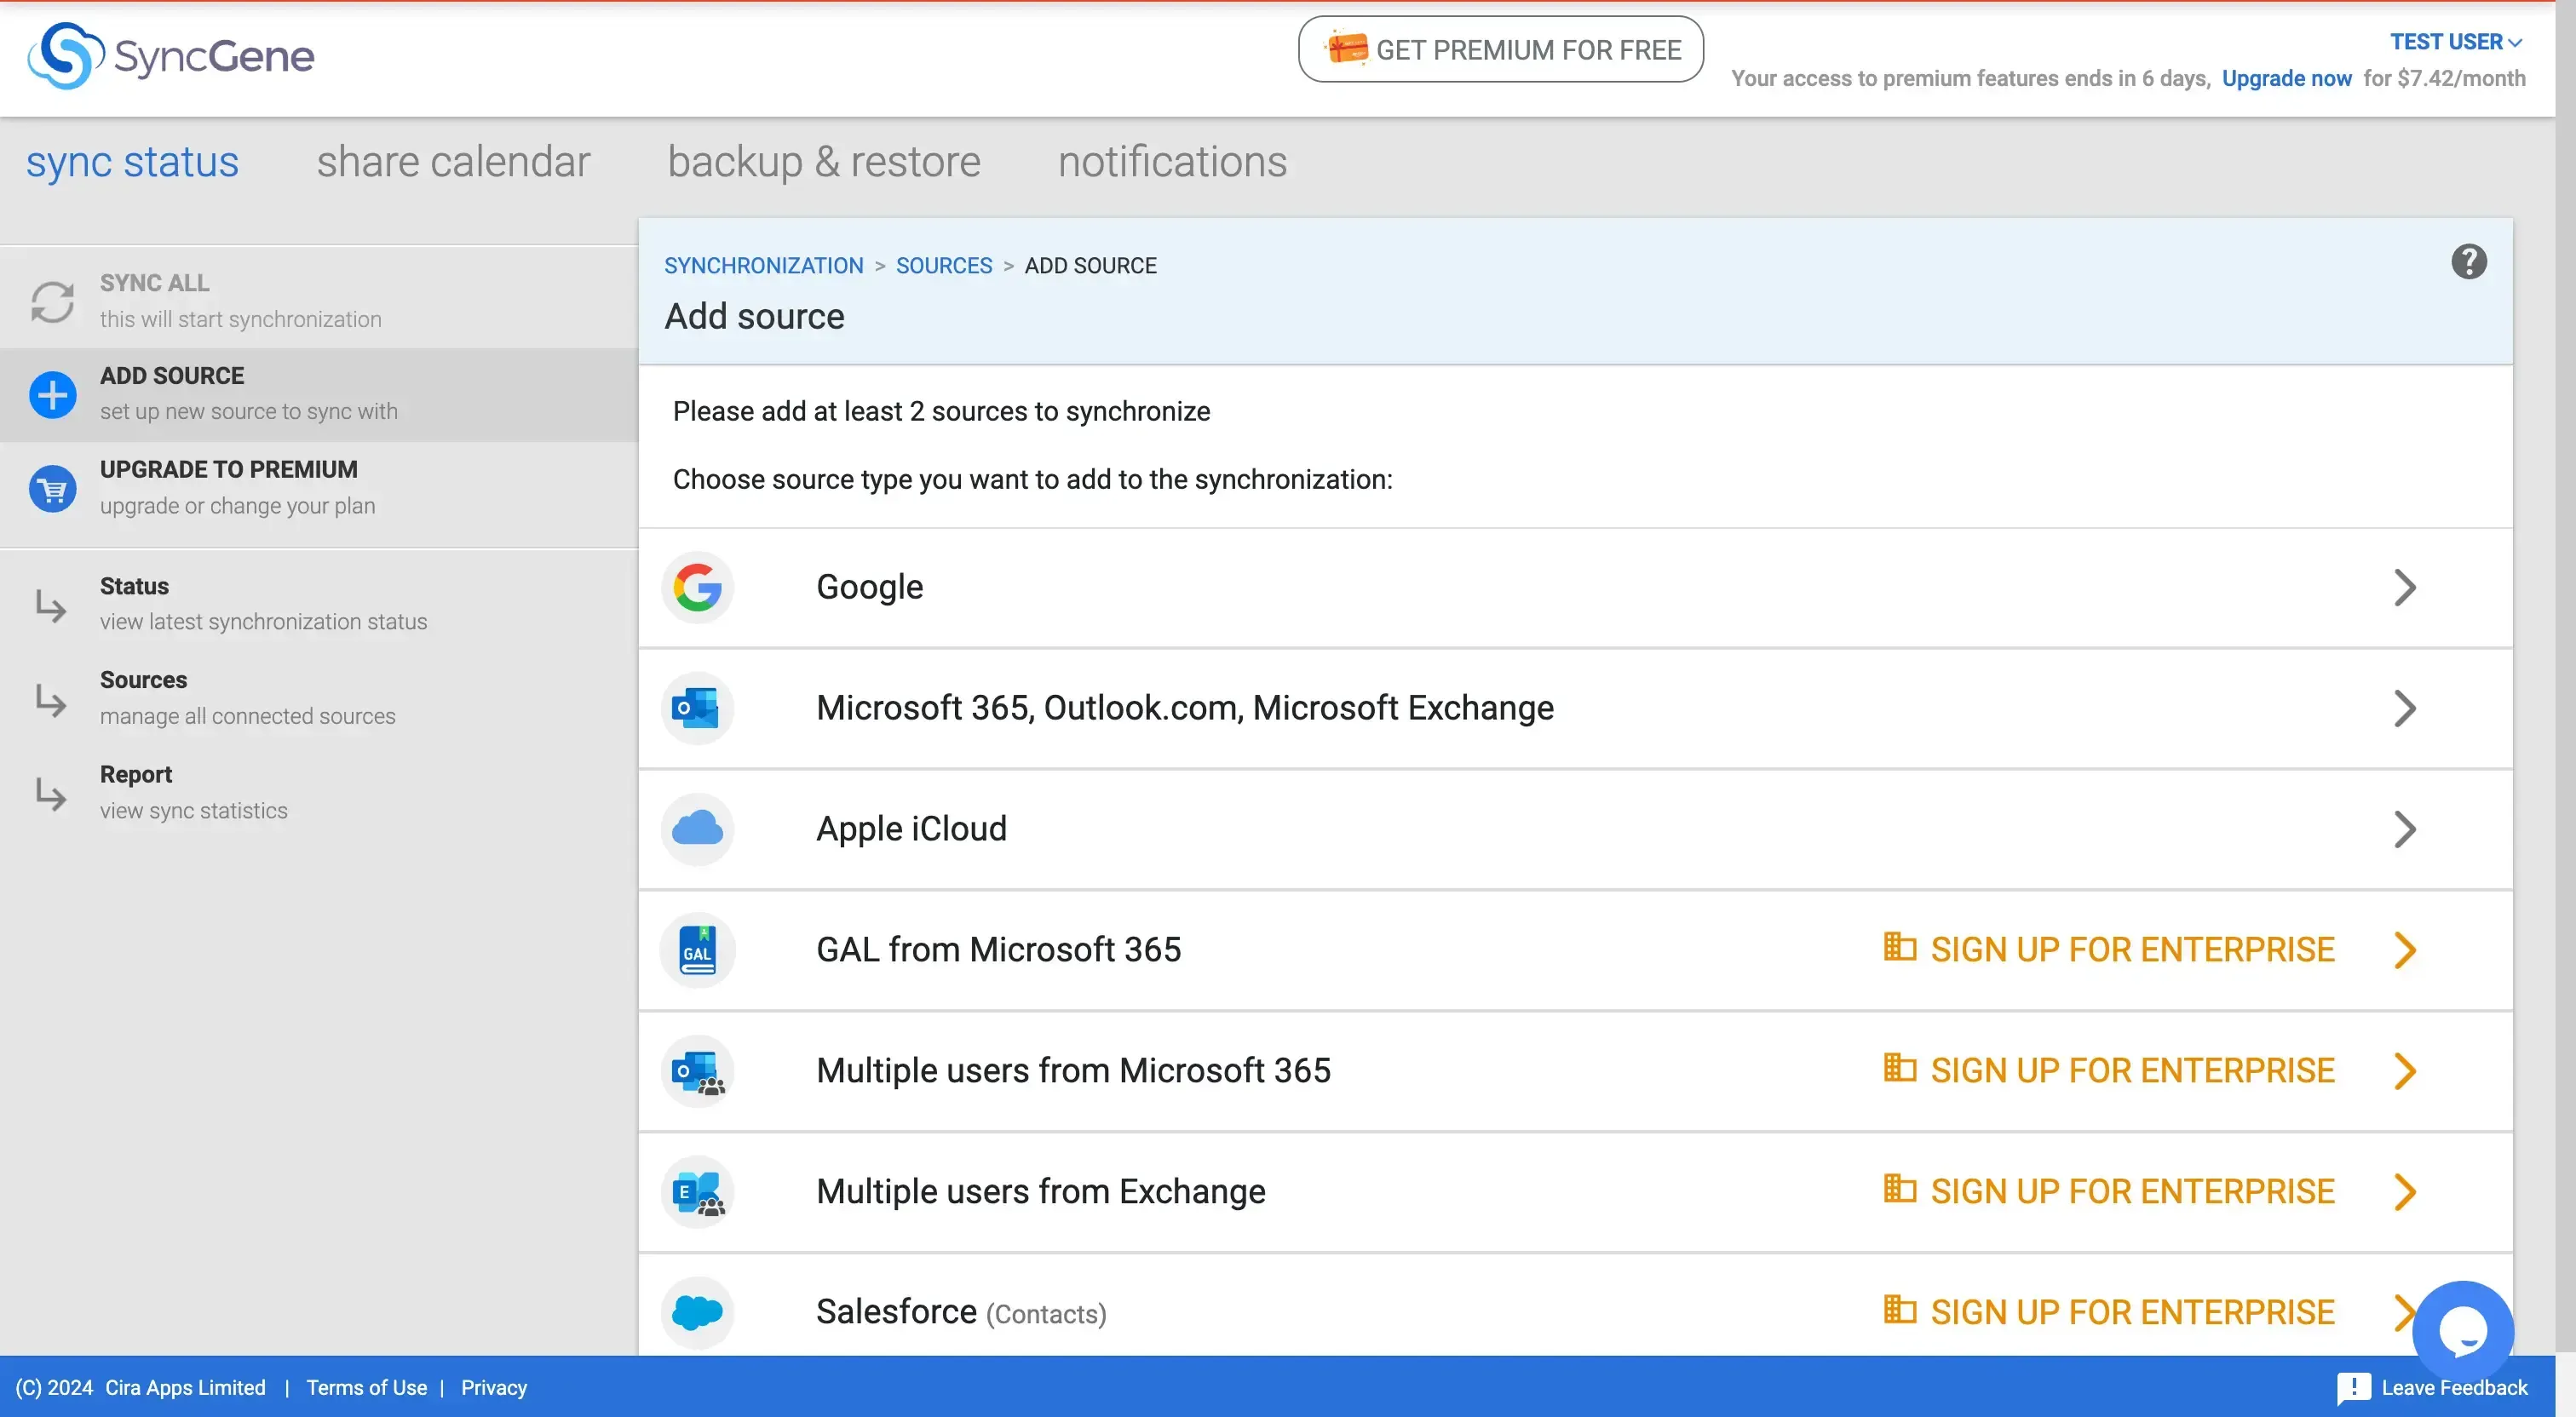
Task: Open the SOURCES breadcrumb link
Action: pyautogui.click(x=943, y=265)
